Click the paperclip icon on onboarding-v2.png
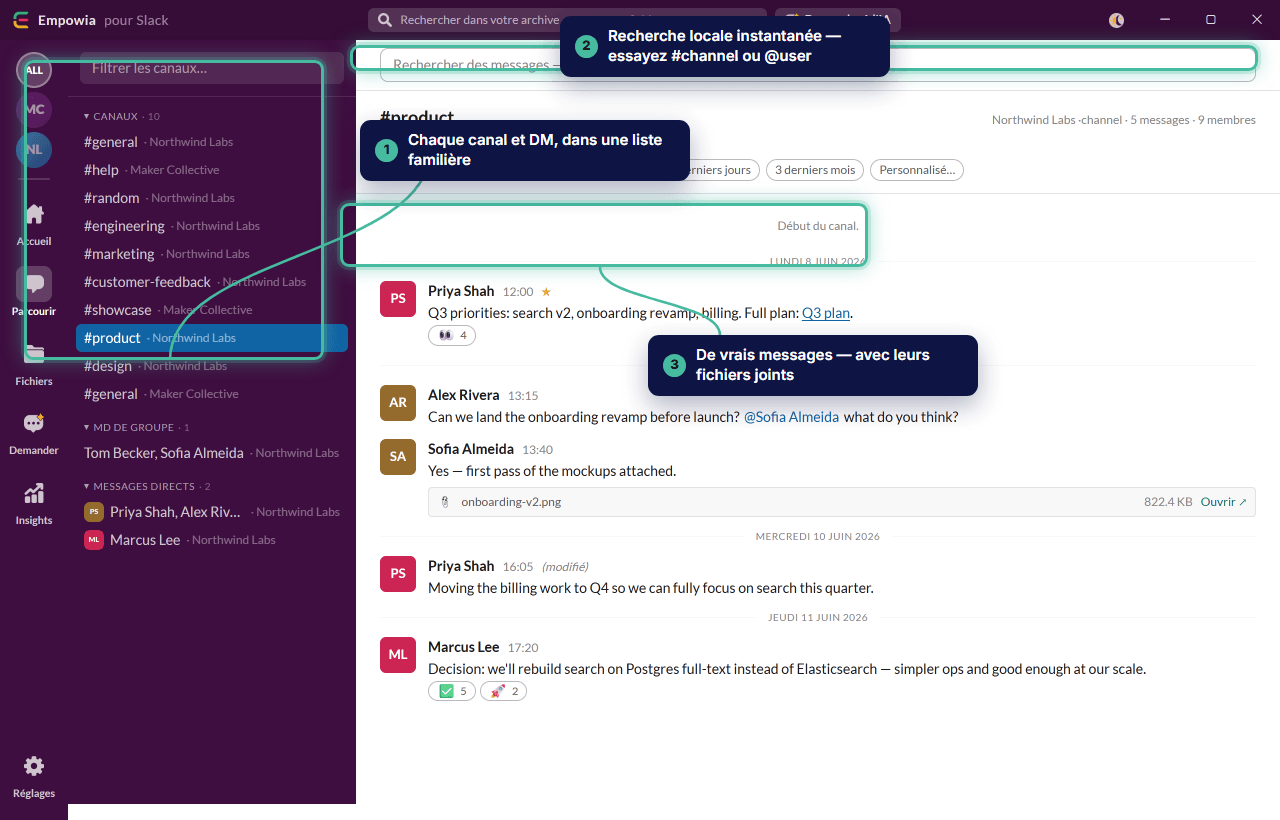The image size is (1280, 820). click(444, 502)
